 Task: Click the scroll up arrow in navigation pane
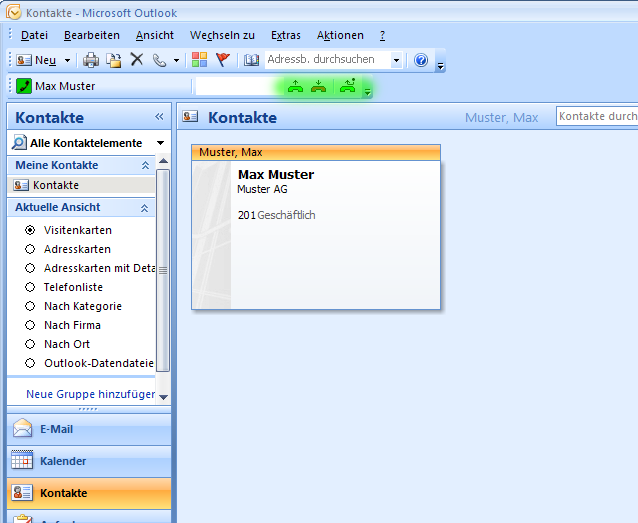click(x=163, y=161)
